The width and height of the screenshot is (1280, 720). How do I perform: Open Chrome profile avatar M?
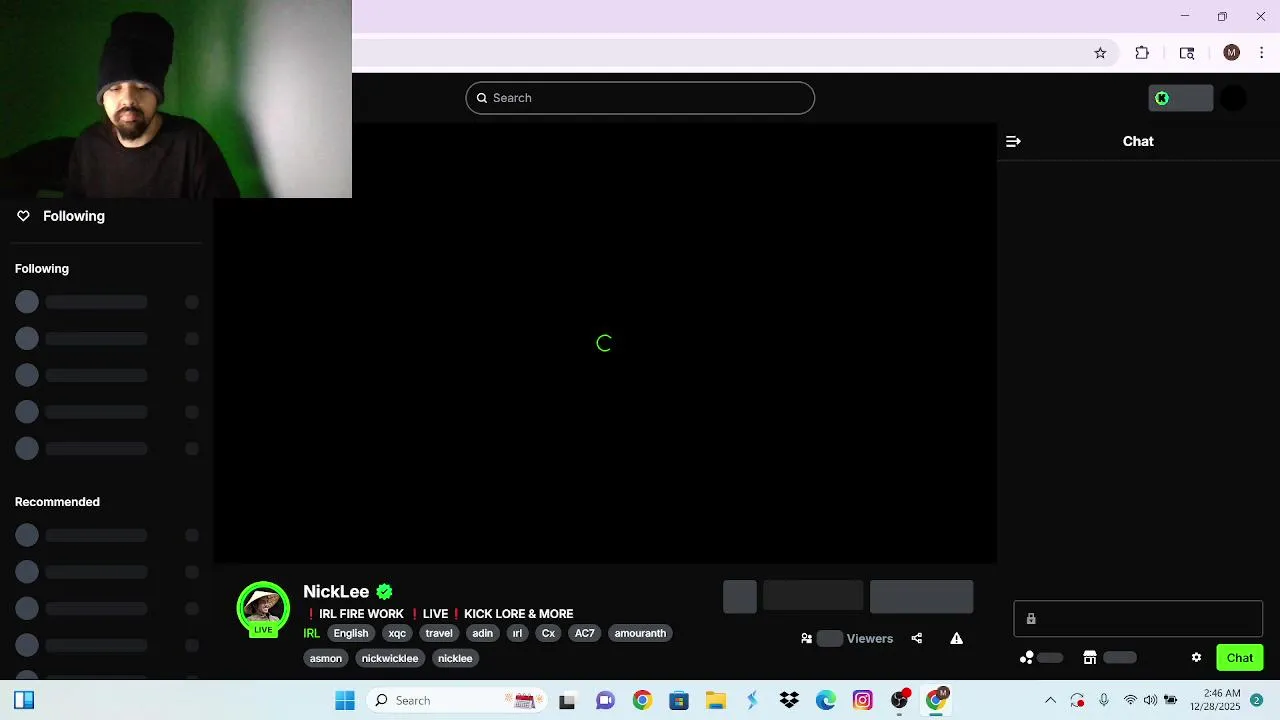(x=1231, y=53)
